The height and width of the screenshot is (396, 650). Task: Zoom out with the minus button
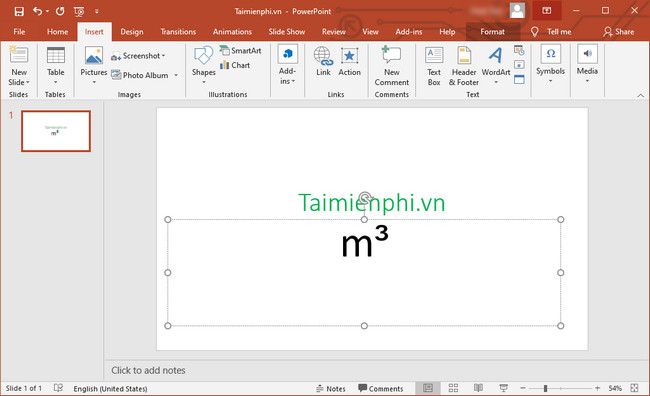(523, 388)
